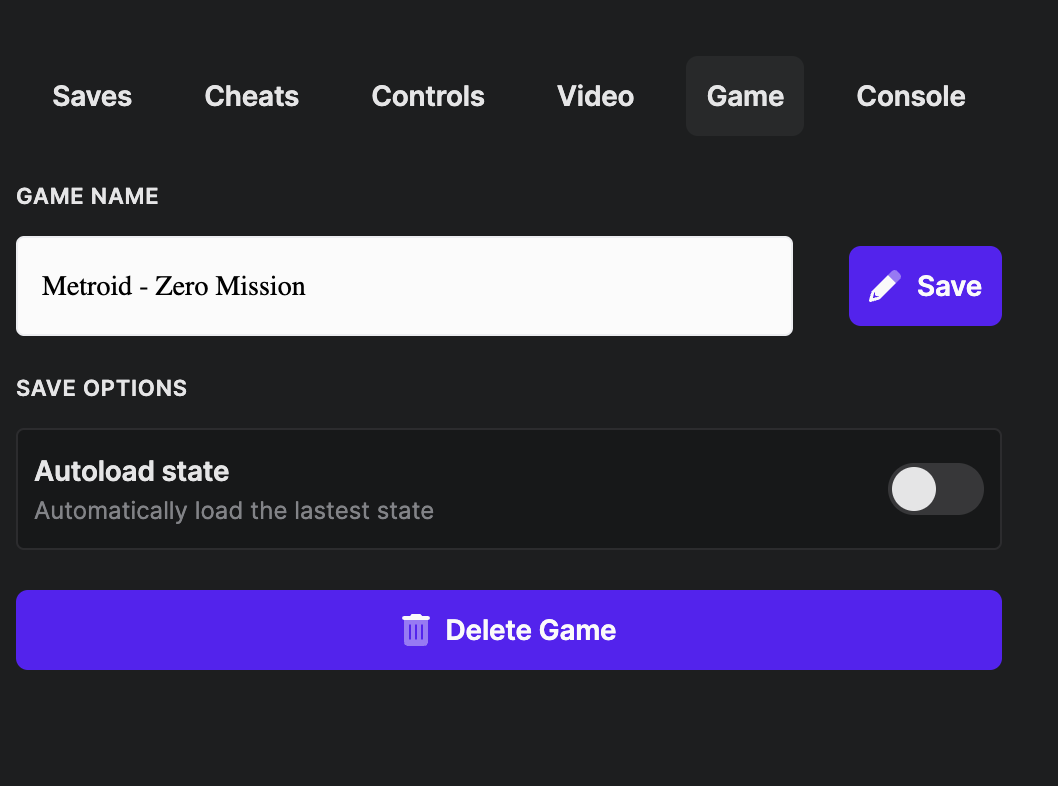1058x786 pixels.
Task: Click the trash can icon
Action: [x=416, y=630]
